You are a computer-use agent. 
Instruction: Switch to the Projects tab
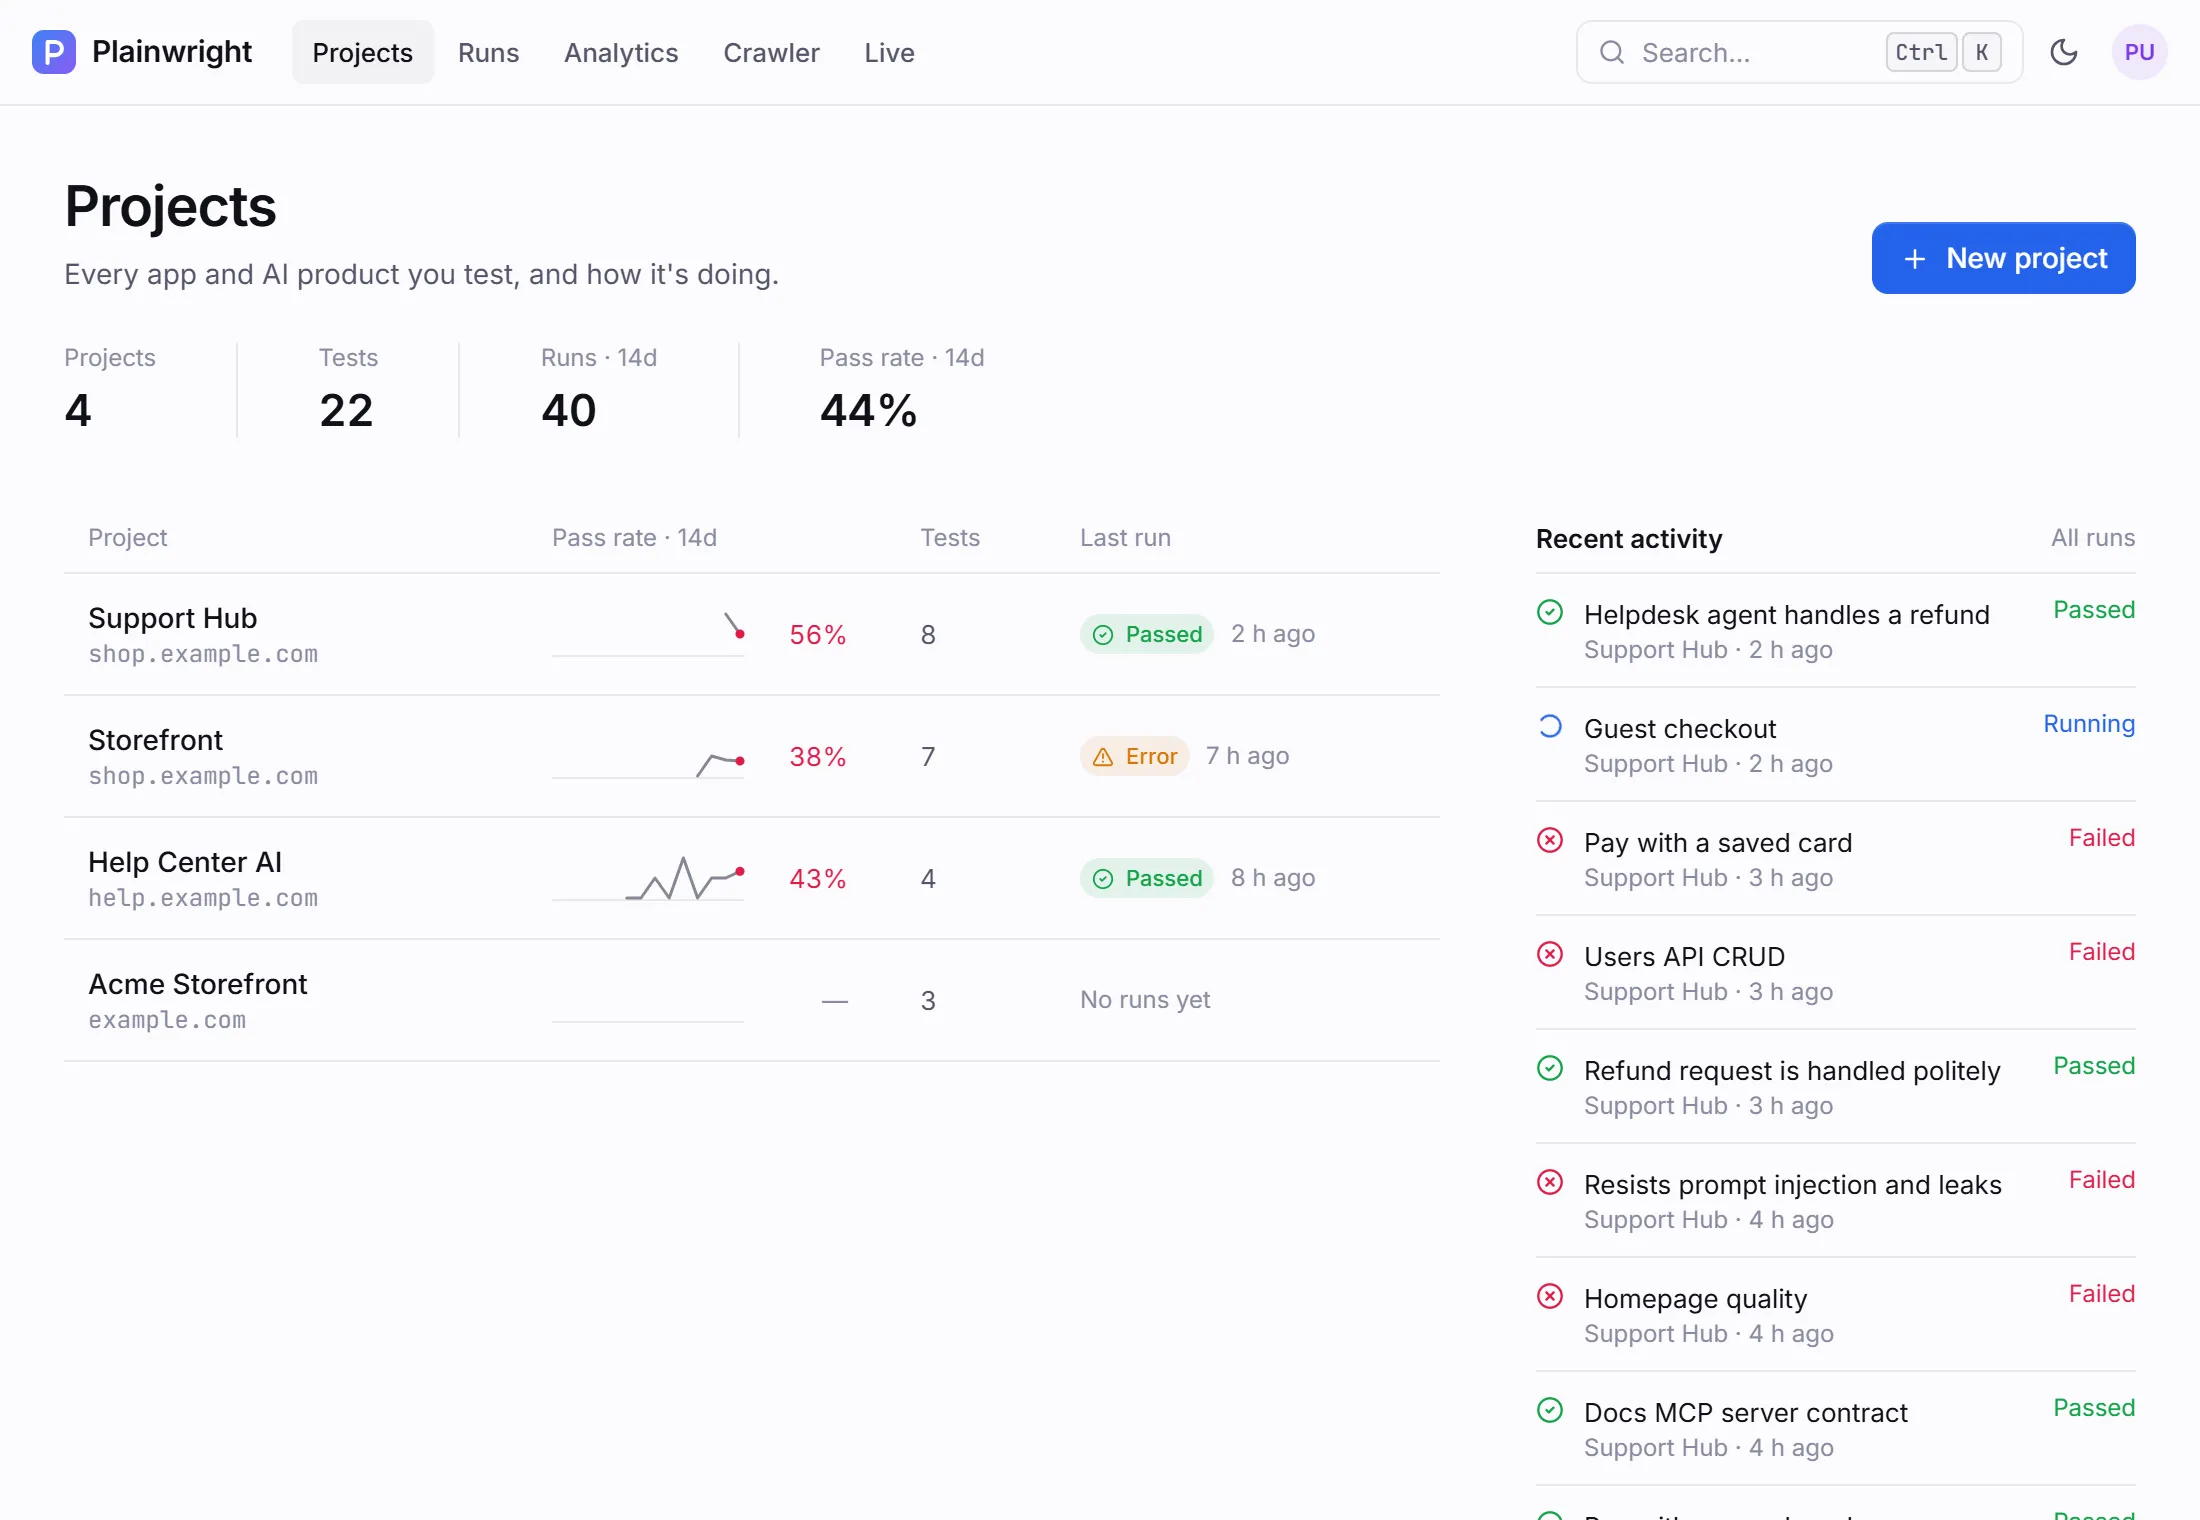pyautogui.click(x=362, y=52)
